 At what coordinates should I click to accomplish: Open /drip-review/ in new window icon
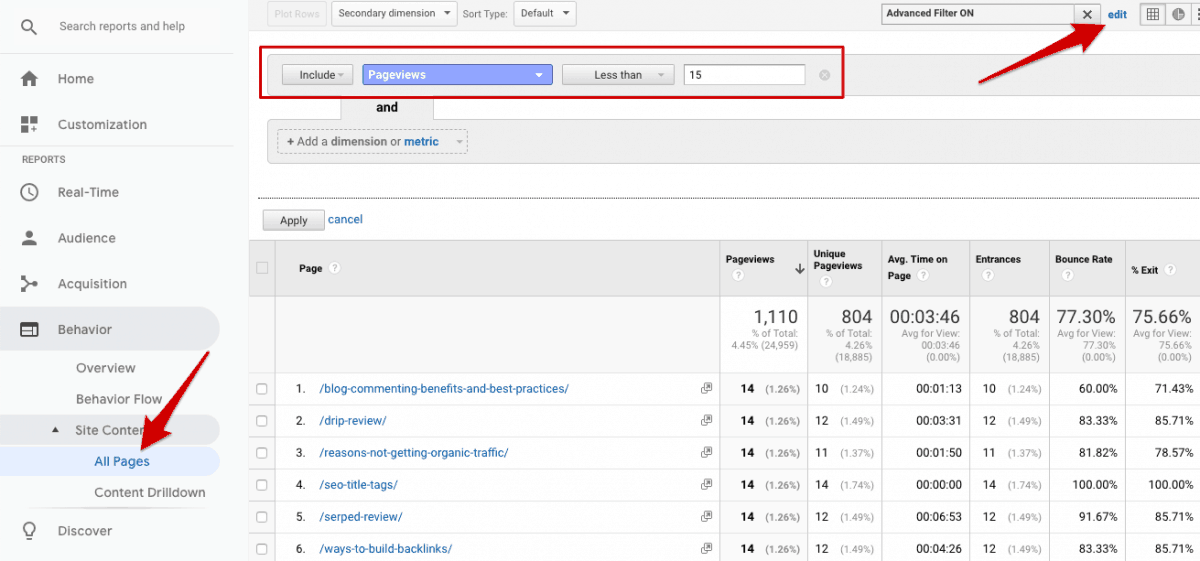coord(707,421)
